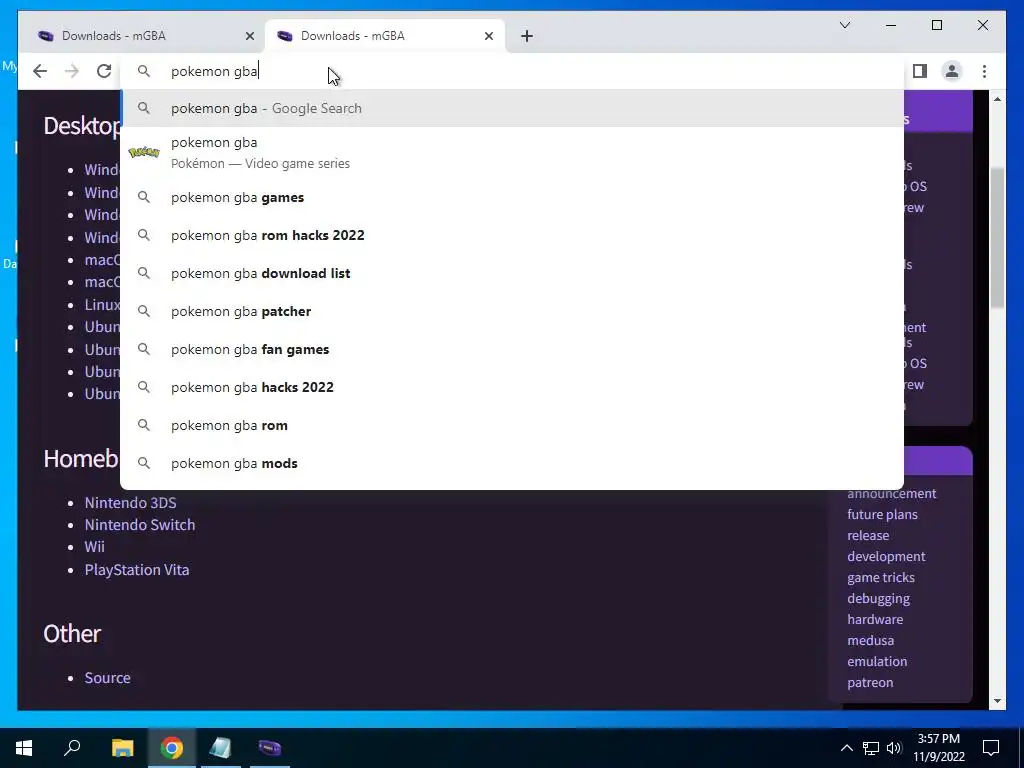
Task: Click the address bar with pokemon gba
Action: pyautogui.click(x=512, y=71)
